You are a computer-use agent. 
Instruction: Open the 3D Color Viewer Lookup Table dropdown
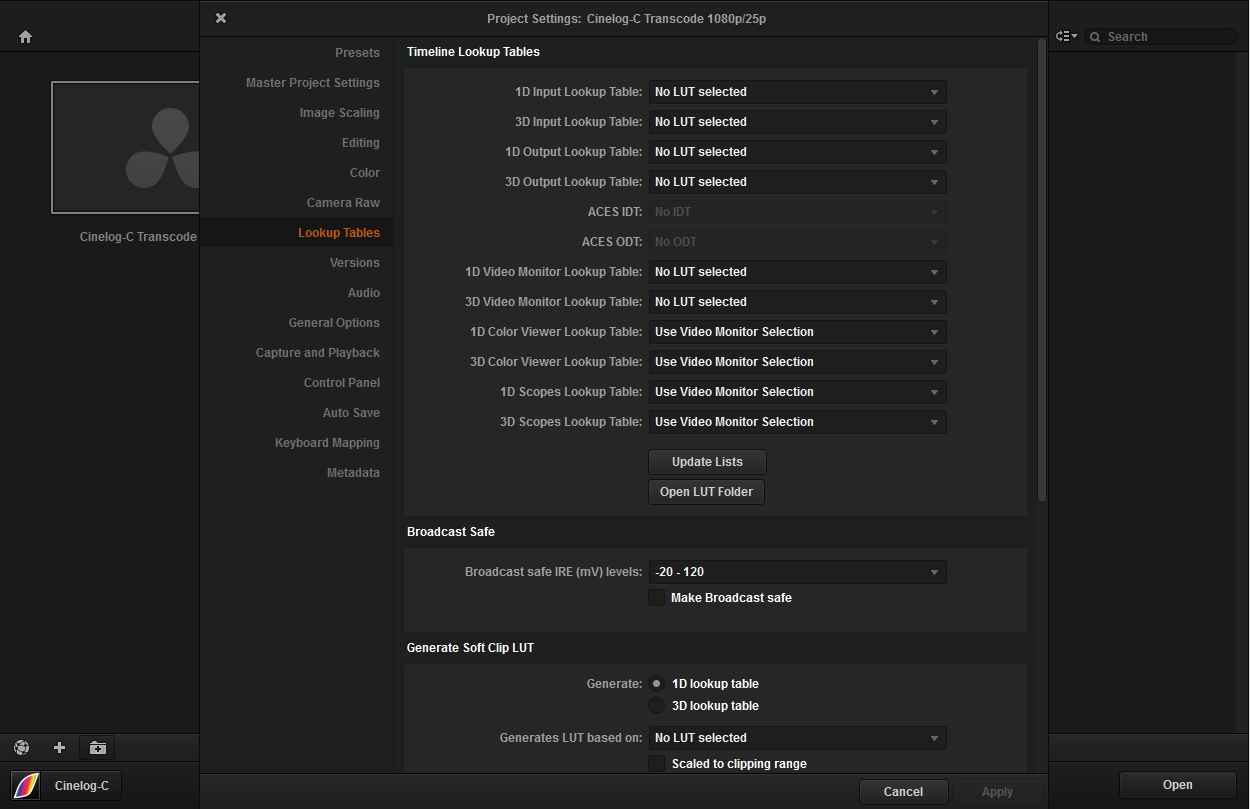797,362
